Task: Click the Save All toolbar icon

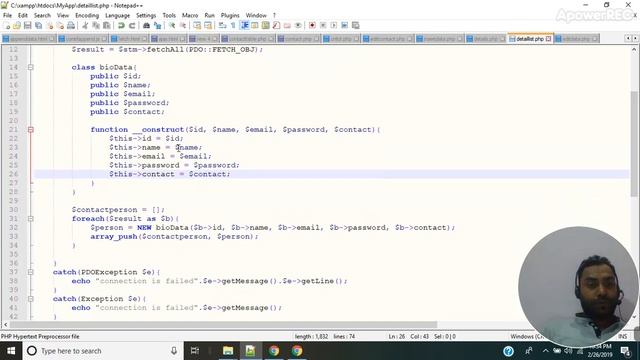Action: click(38, 25)
